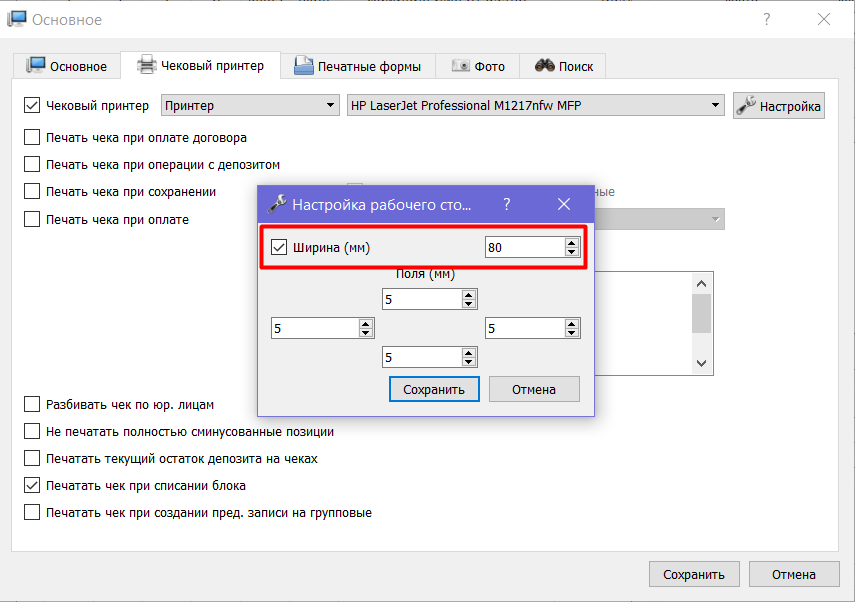Switch to the Чековый принтер tab

[x=200, y=65]
